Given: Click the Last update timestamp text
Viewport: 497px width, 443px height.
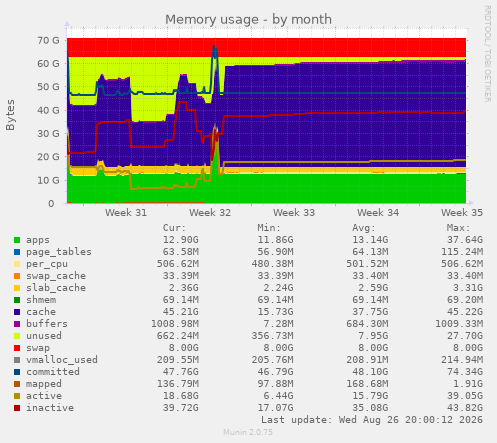Looking at the screenshot, I should tap(372, 420).
